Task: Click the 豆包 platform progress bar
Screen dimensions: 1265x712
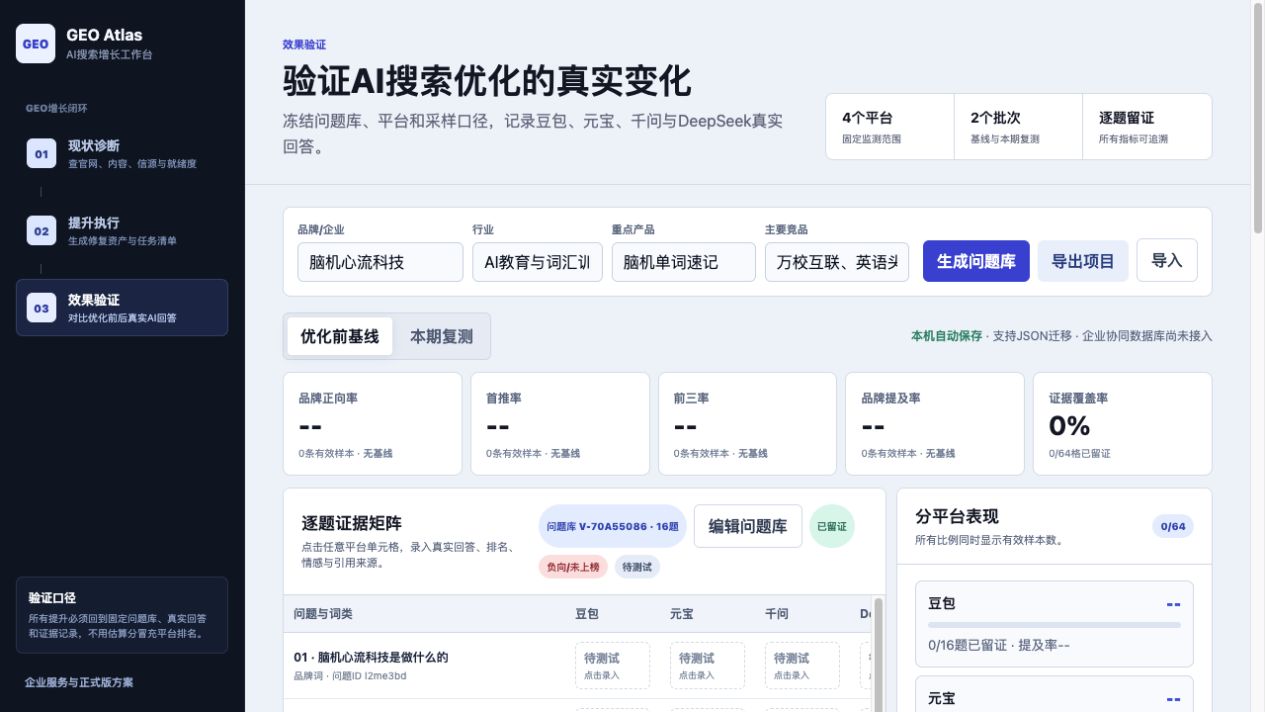Action: tap(1054, 625)
